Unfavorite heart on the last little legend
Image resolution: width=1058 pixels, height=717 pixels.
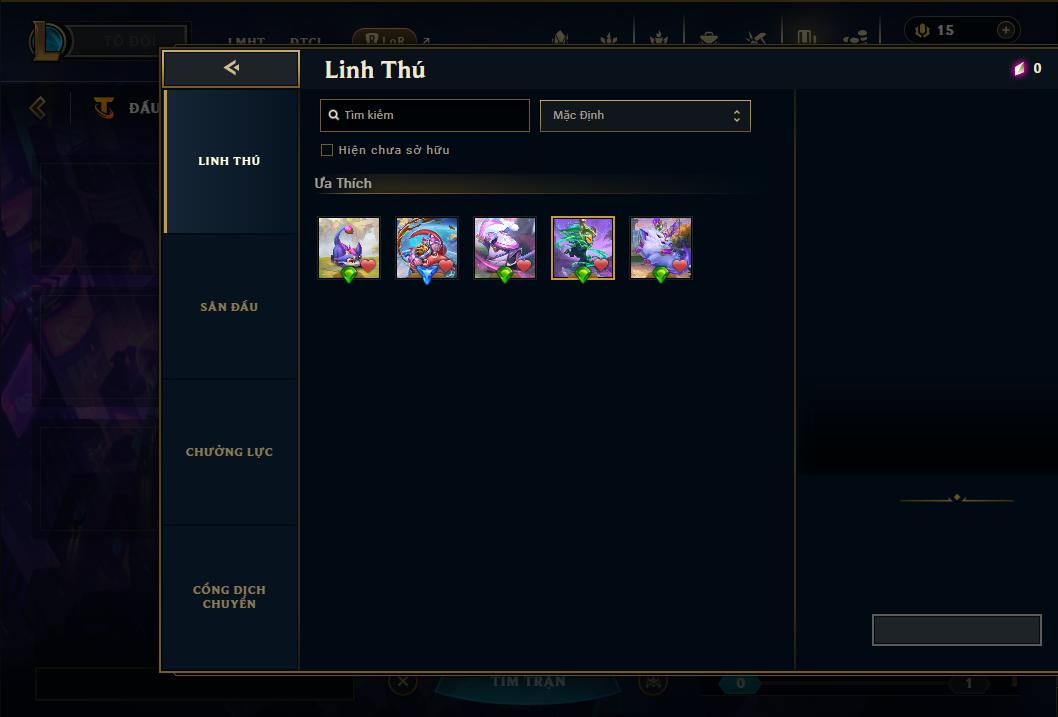[x=679, y=266]
